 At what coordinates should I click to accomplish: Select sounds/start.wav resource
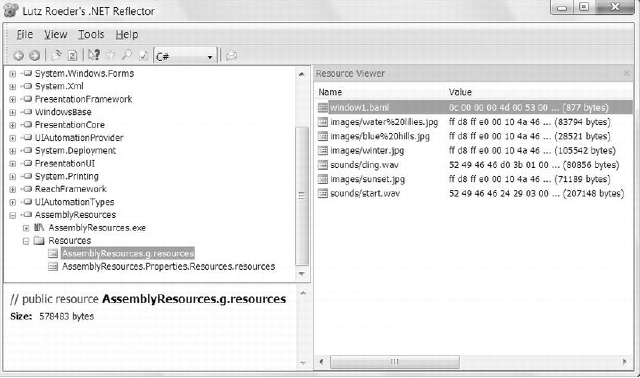[x=365, y=193]
